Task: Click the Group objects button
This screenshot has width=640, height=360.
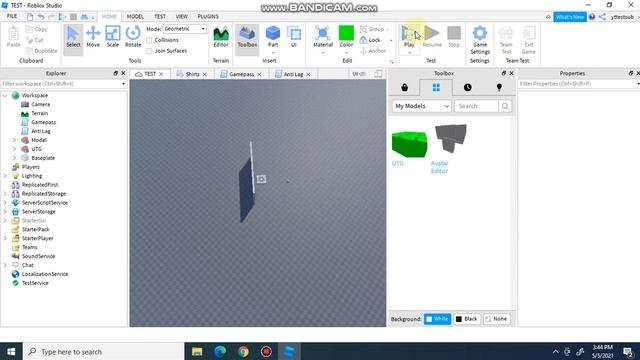Action: pos(372,29)
